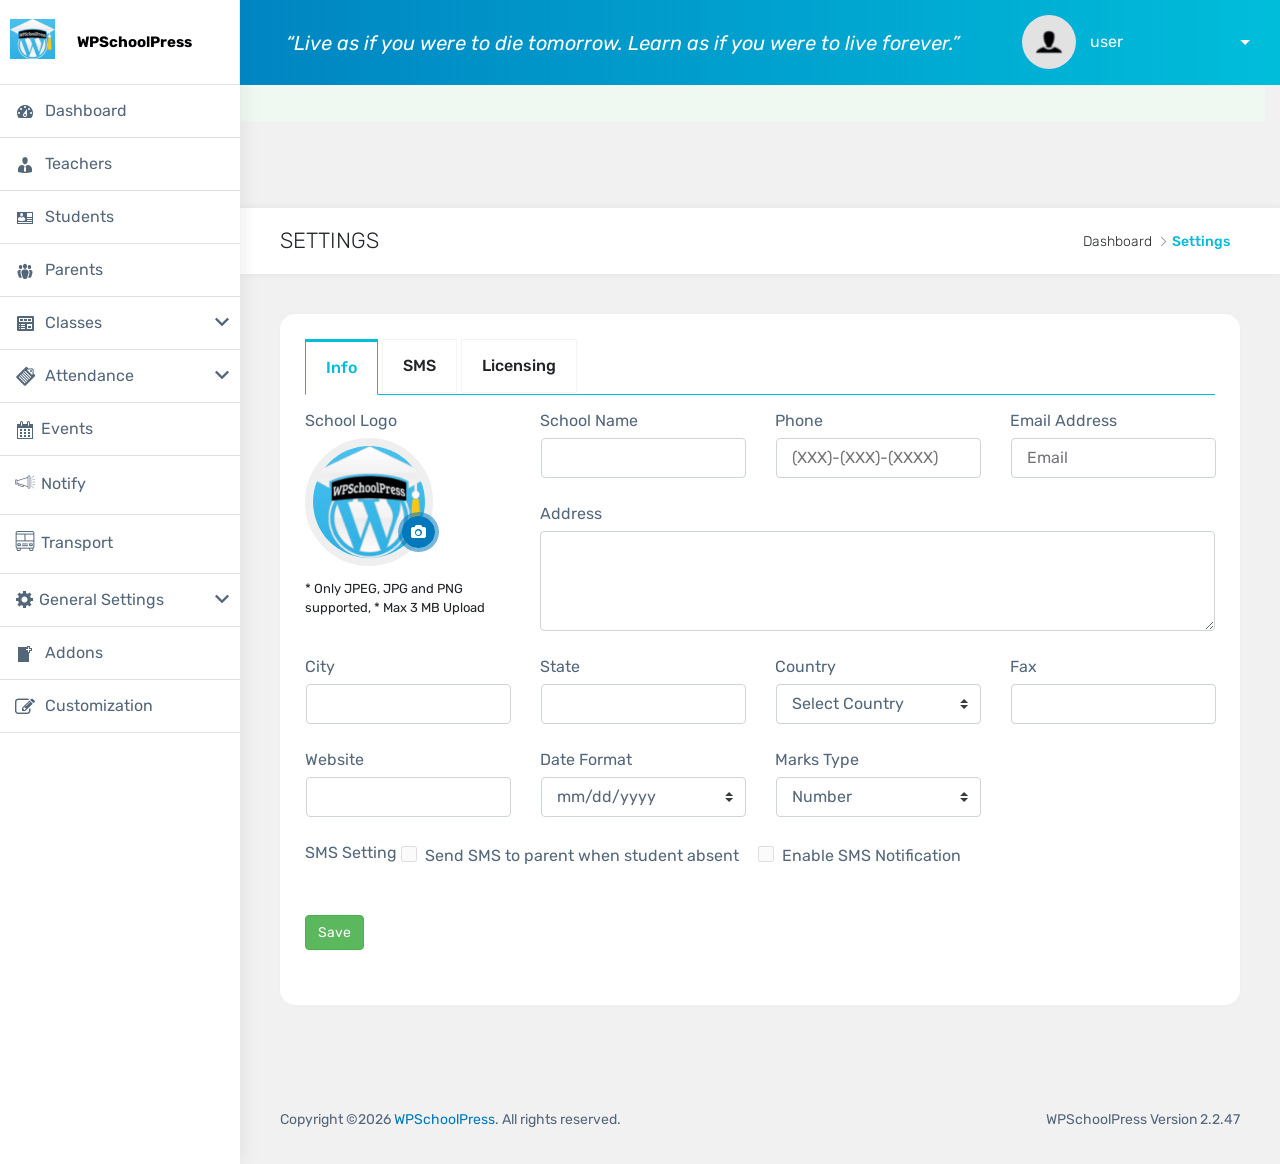The height and width of the screenshot is (1164, 1280).
Task: Open Parents in the sidebar
Action: pyautogui.click(x=120, y=270)
